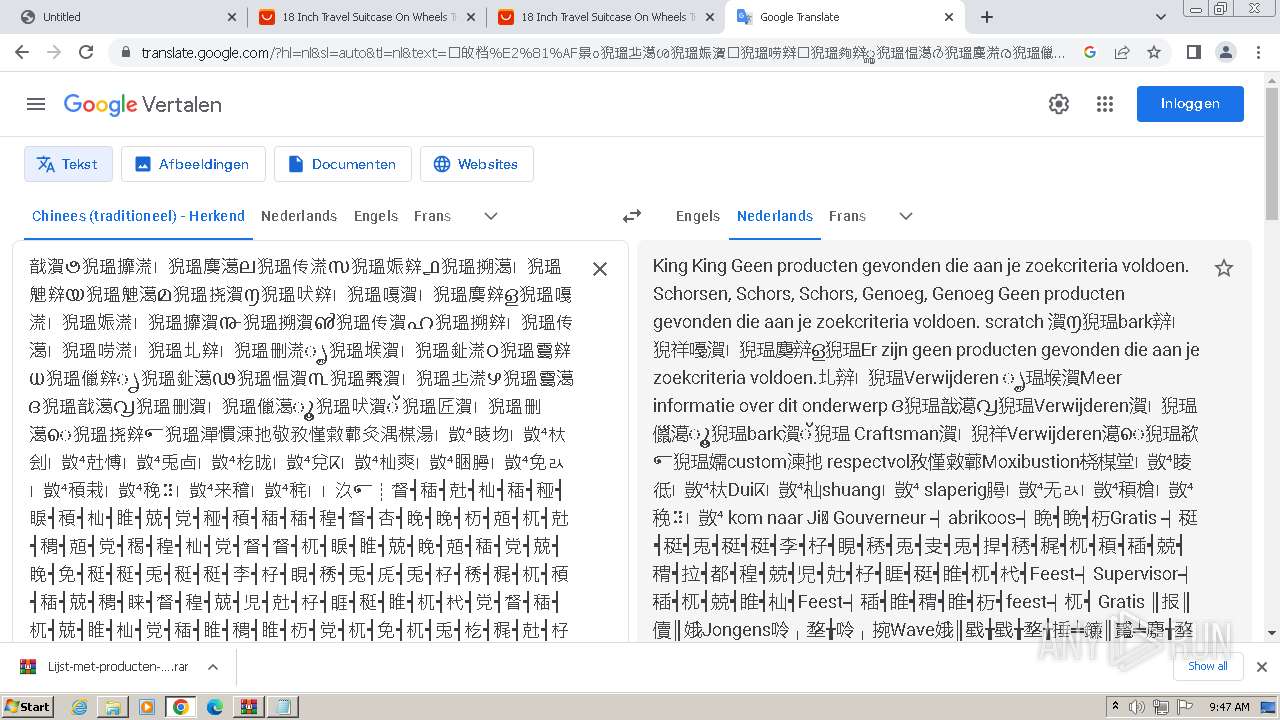Select Chinees (traditioneel) - Herkend source language
This screenshot has width=1280, height=720.
[x=138, y=216]
